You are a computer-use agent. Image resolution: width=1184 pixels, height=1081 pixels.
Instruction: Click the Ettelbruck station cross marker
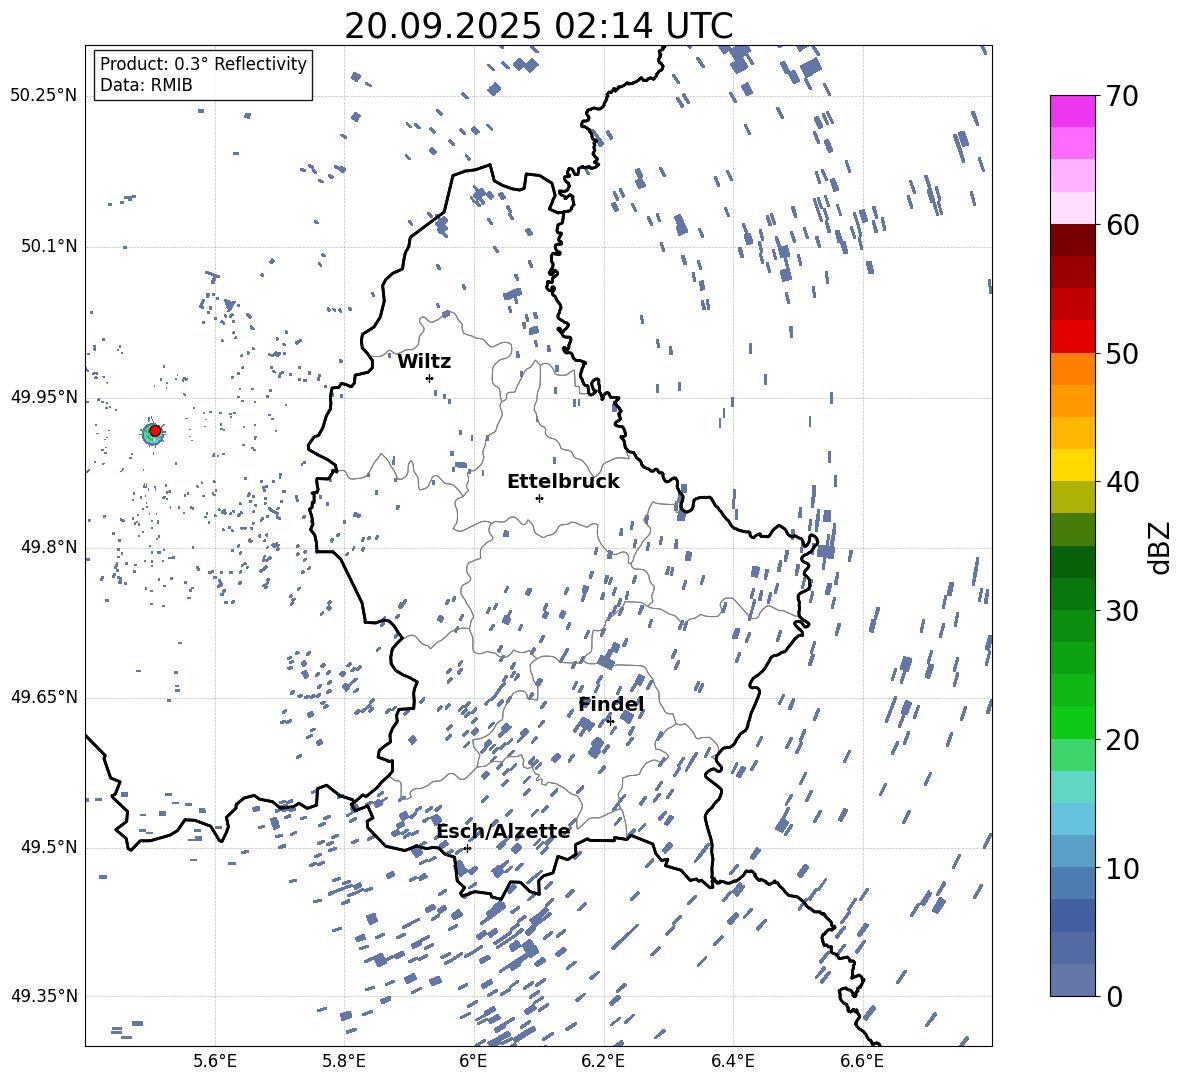click(539, 498)
